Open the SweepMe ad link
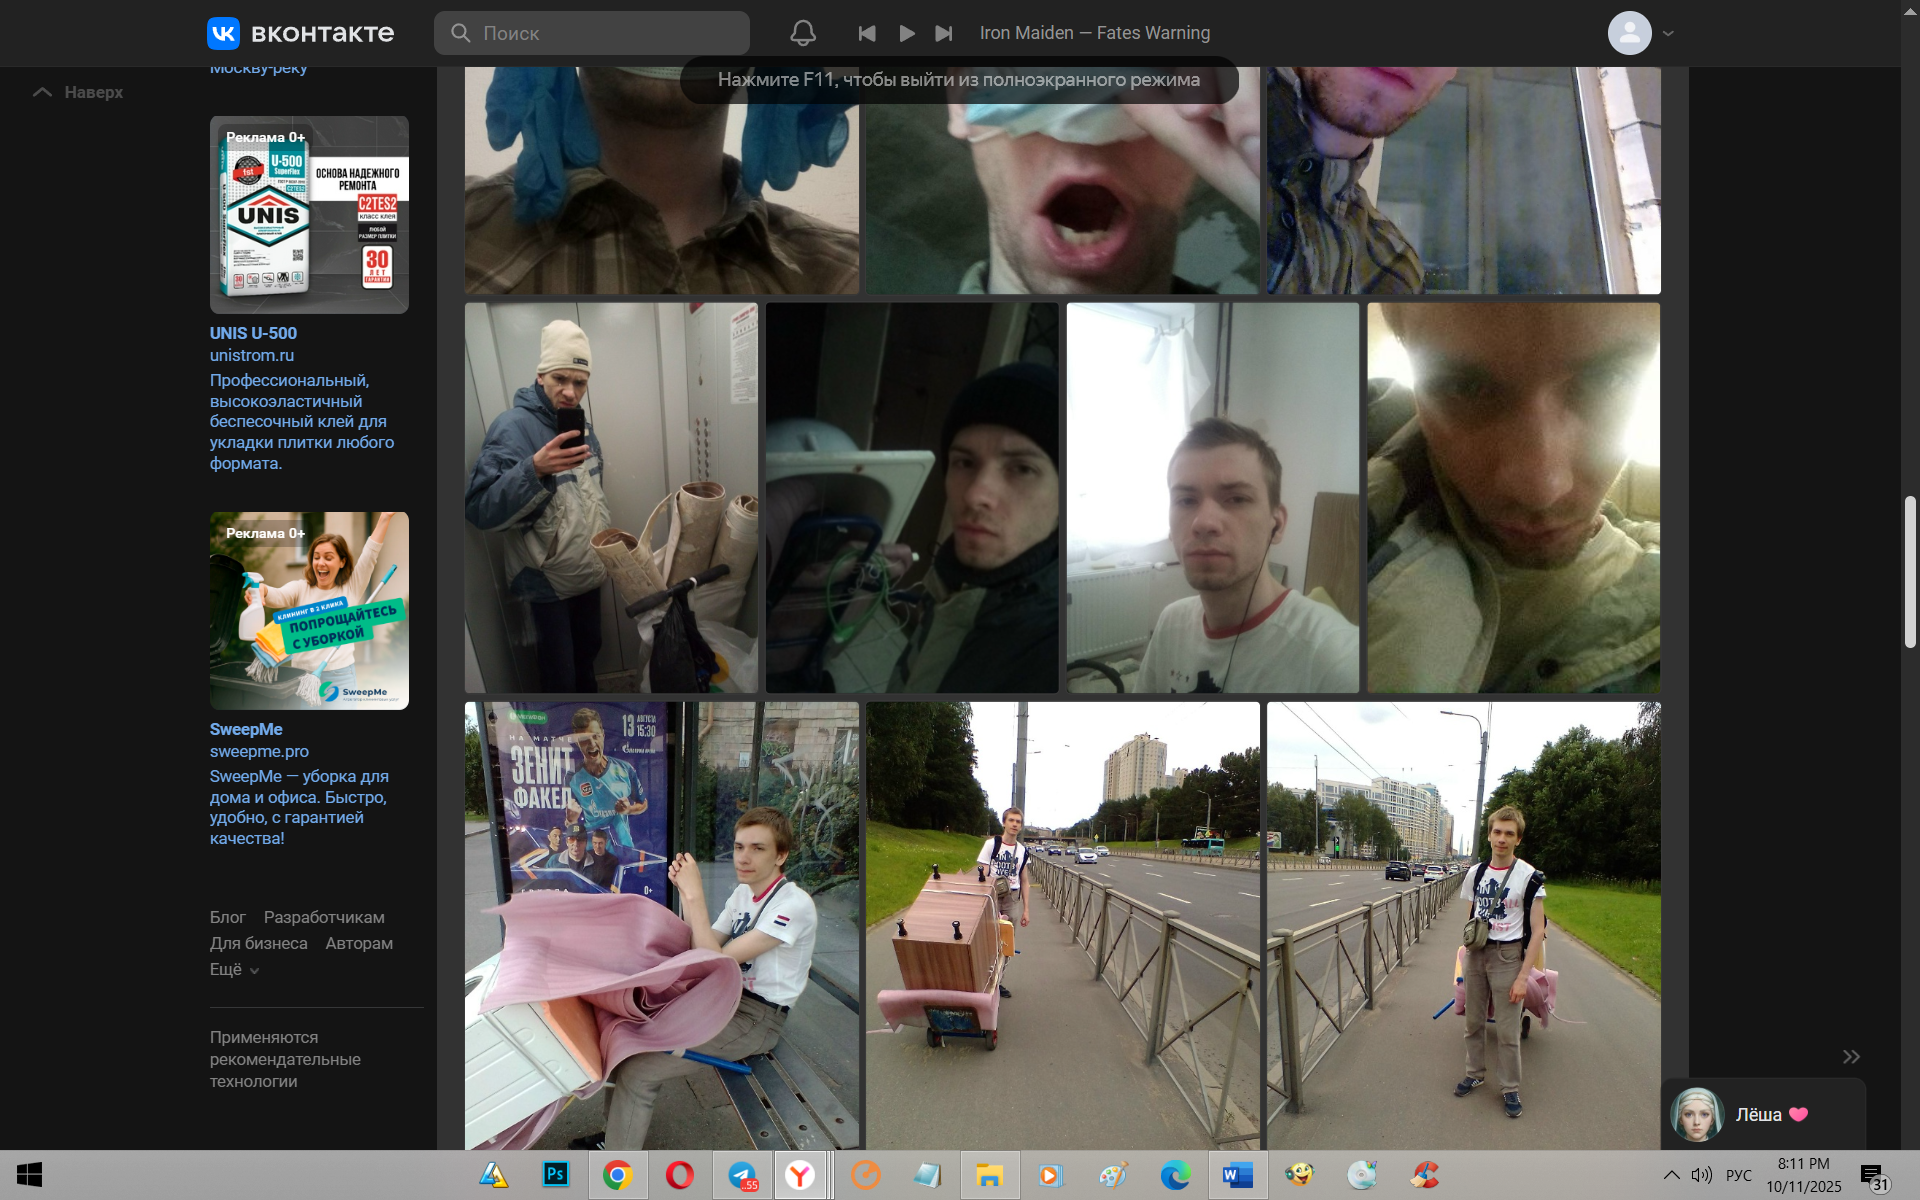Viewport: 1920px width, 1200px height. [246, 729]
